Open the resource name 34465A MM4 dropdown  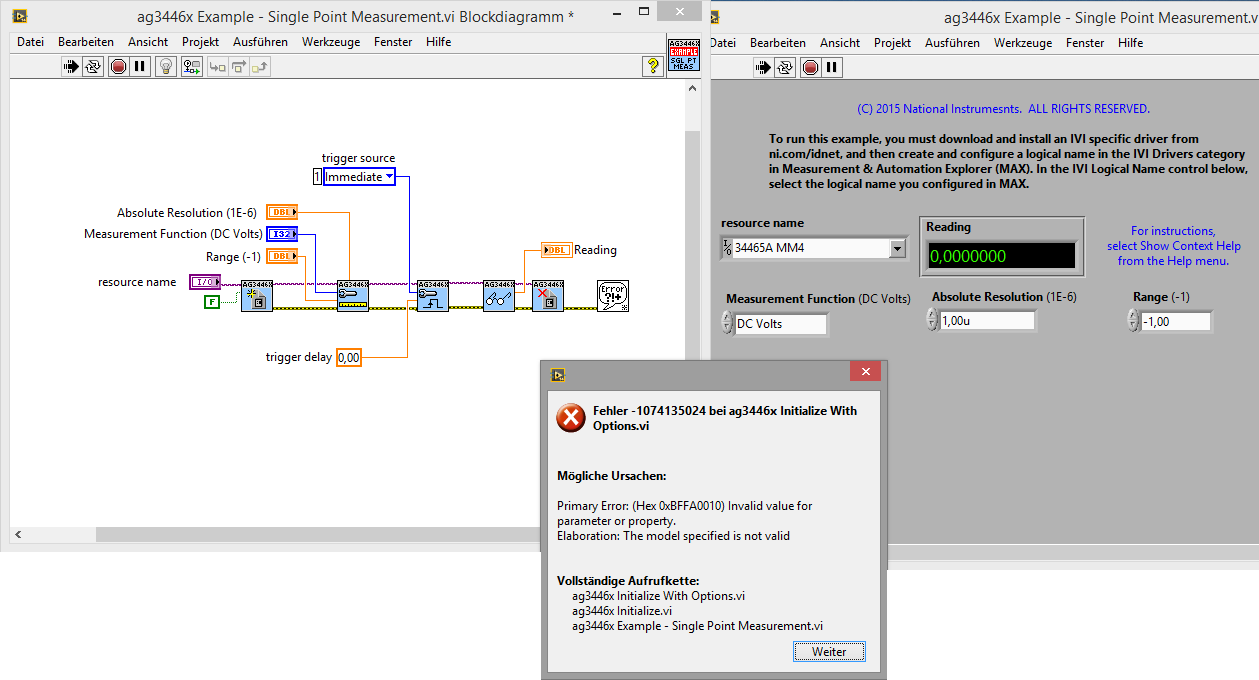click(897, 249)
